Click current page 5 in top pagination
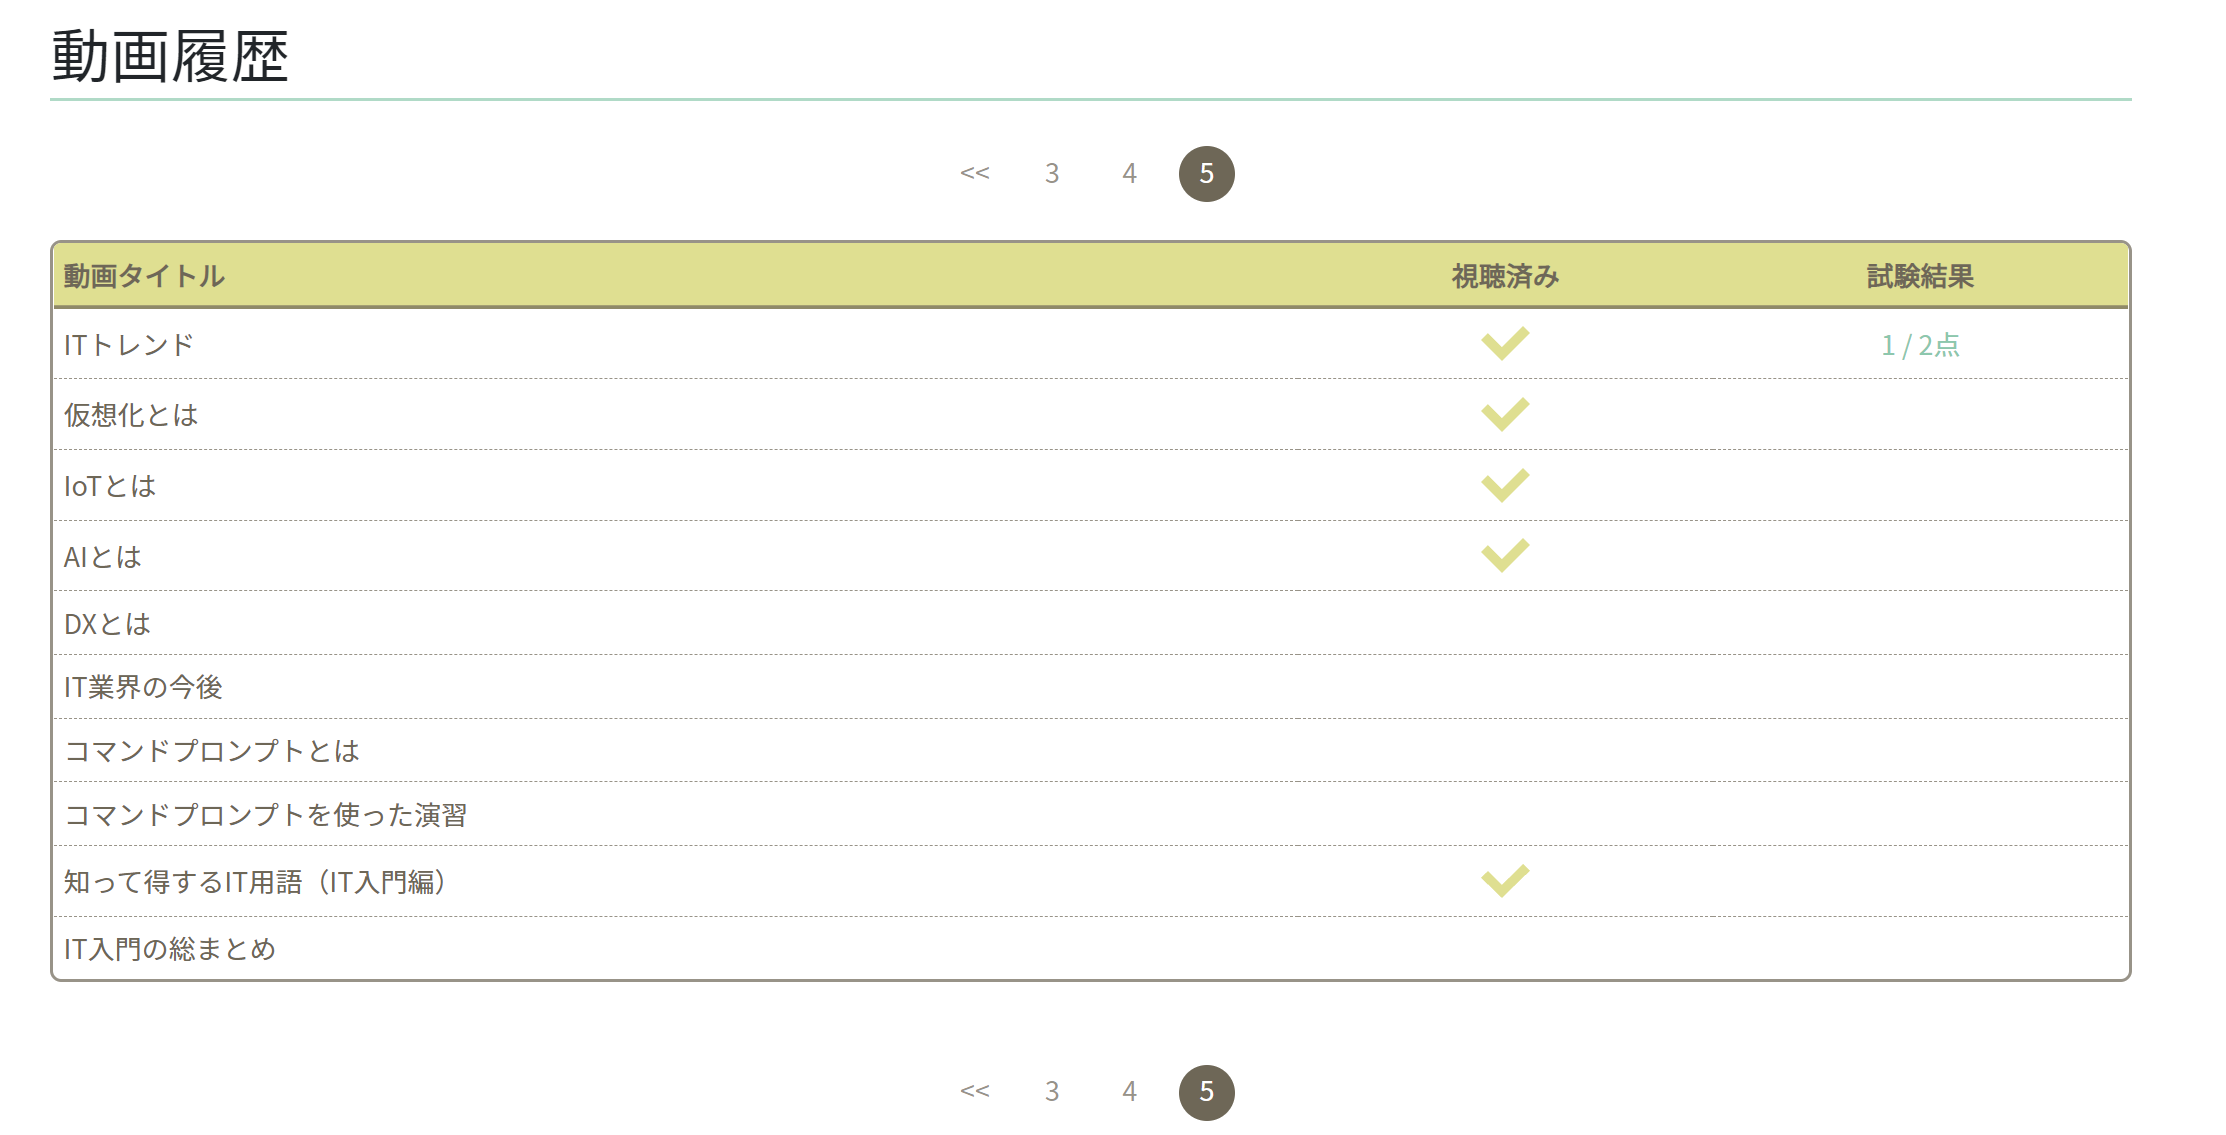 tap(1206, 174)
